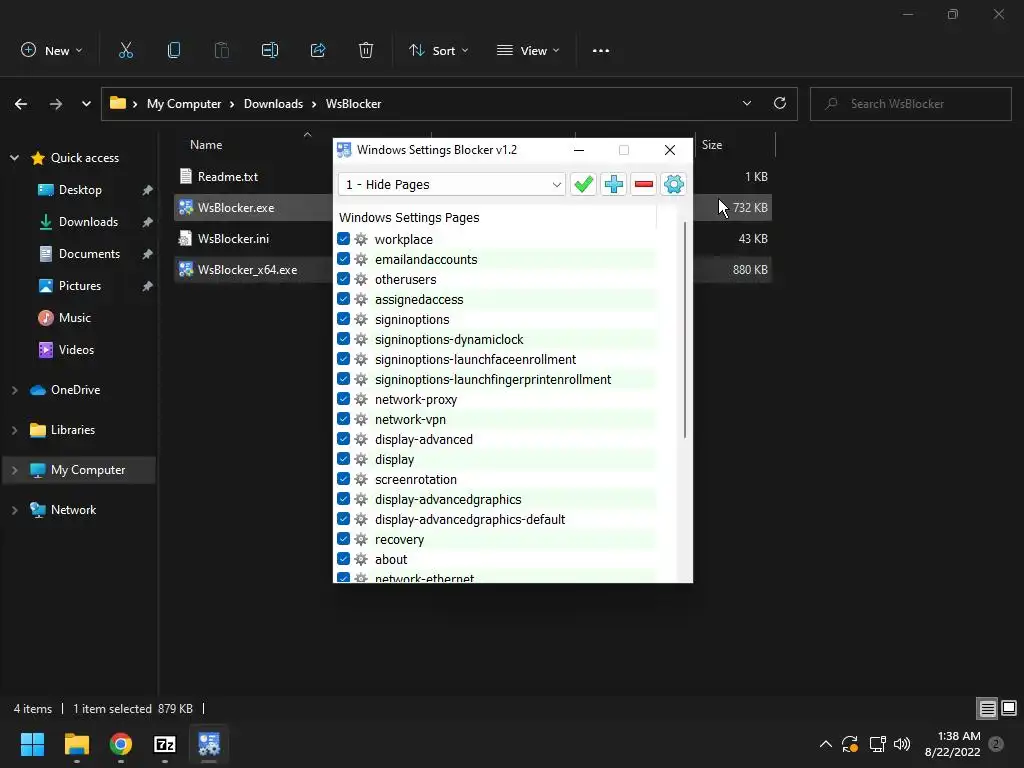Click the Copy icon in Explorer toolbar
The width and height of the screenshot is (1024, 768).
(x=174, y=50)
